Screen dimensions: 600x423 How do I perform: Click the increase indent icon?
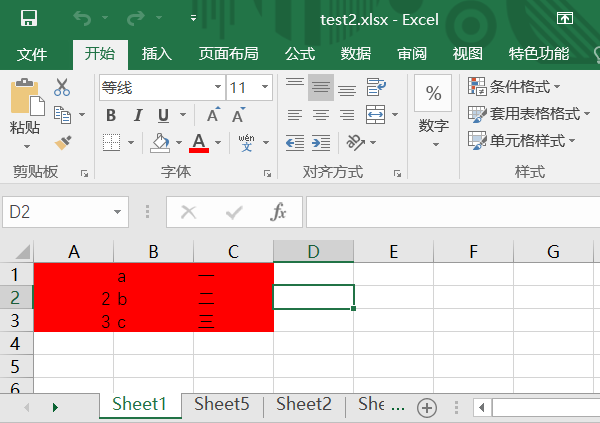pyautogui.click(x=321, y=142)
